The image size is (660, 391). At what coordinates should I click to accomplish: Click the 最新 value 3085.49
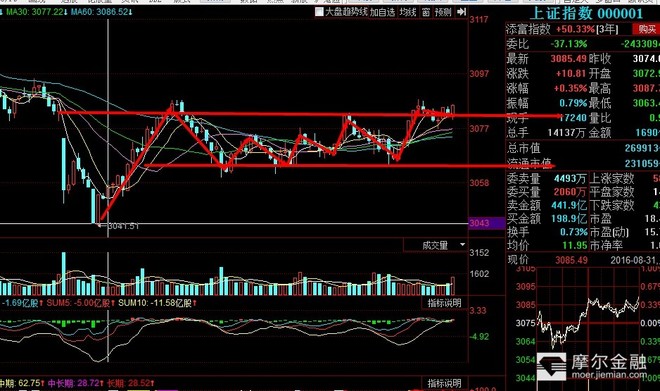[x=568, y=59]
